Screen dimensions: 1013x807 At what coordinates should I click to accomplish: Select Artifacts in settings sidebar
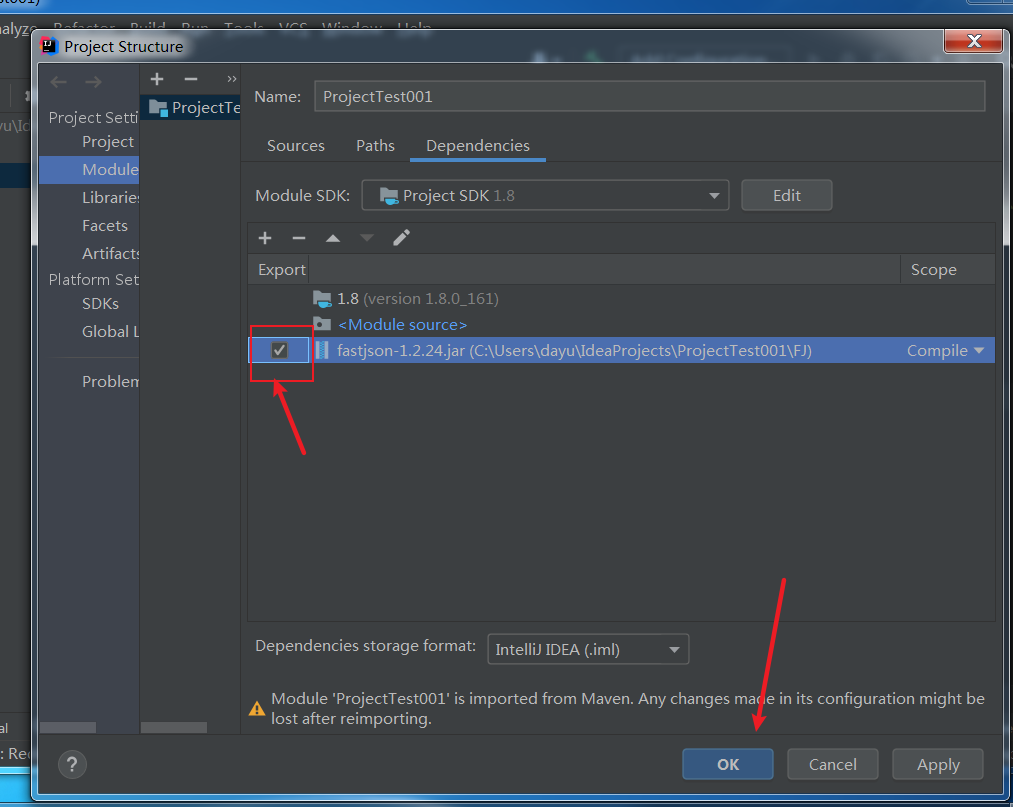(x=110, y=253)
